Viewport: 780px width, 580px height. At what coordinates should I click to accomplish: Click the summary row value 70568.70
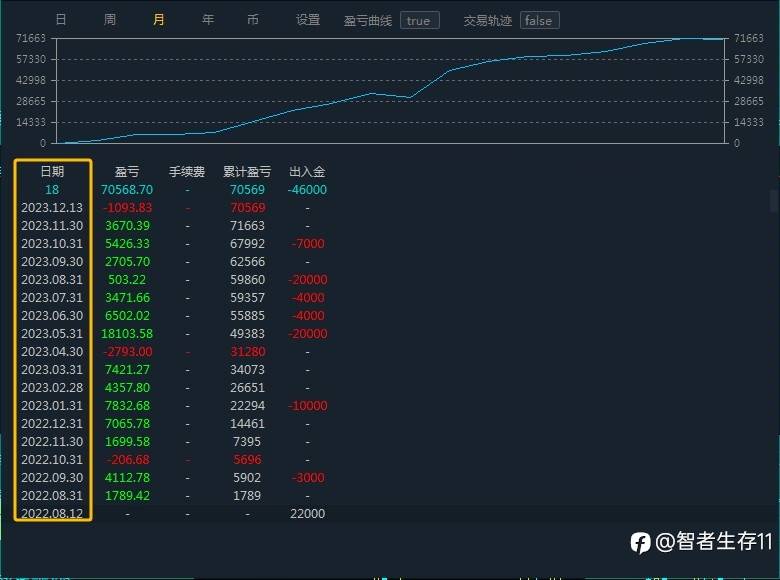127,190
